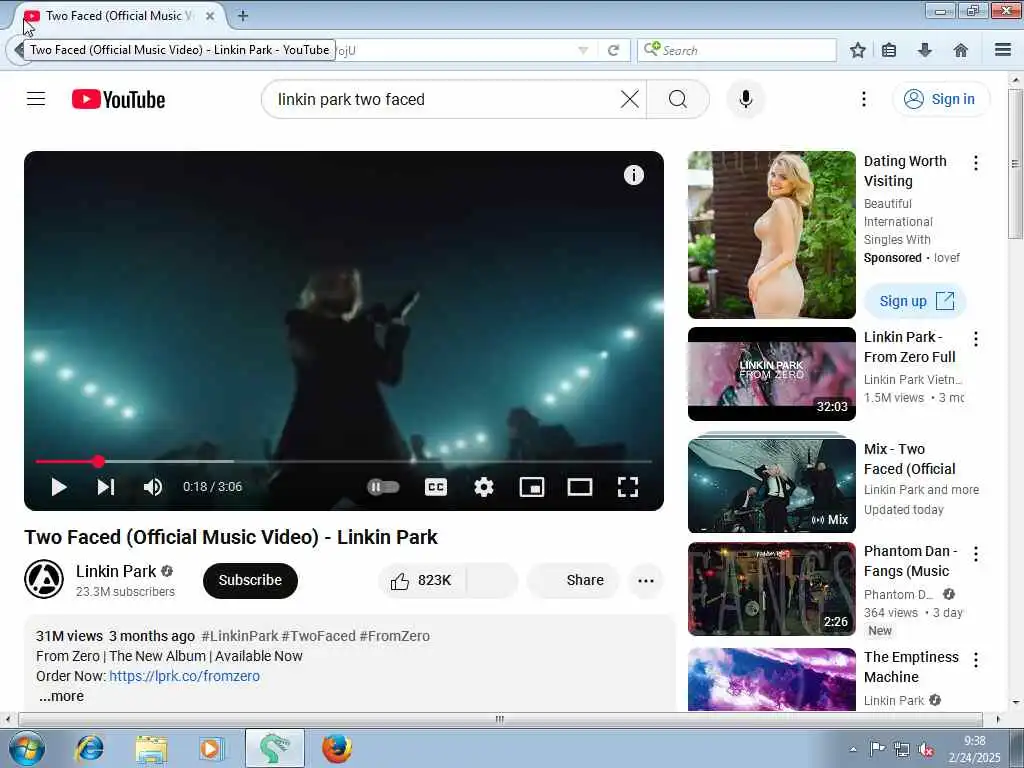Open options for Phantom Dan Fangs video
This screenshot has width=1024, height=768.
(976, 554)
